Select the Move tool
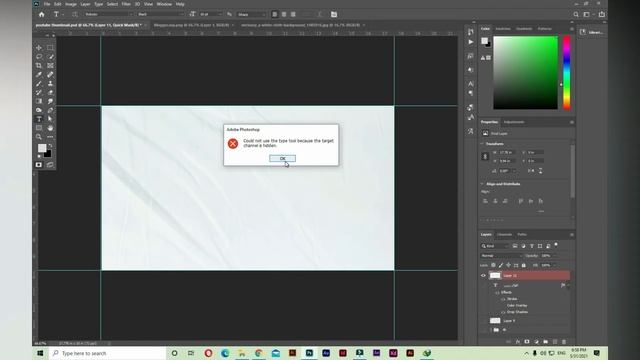Image resolution: width=640 pixels, height=360 pixels. click(x=39, y=47)
